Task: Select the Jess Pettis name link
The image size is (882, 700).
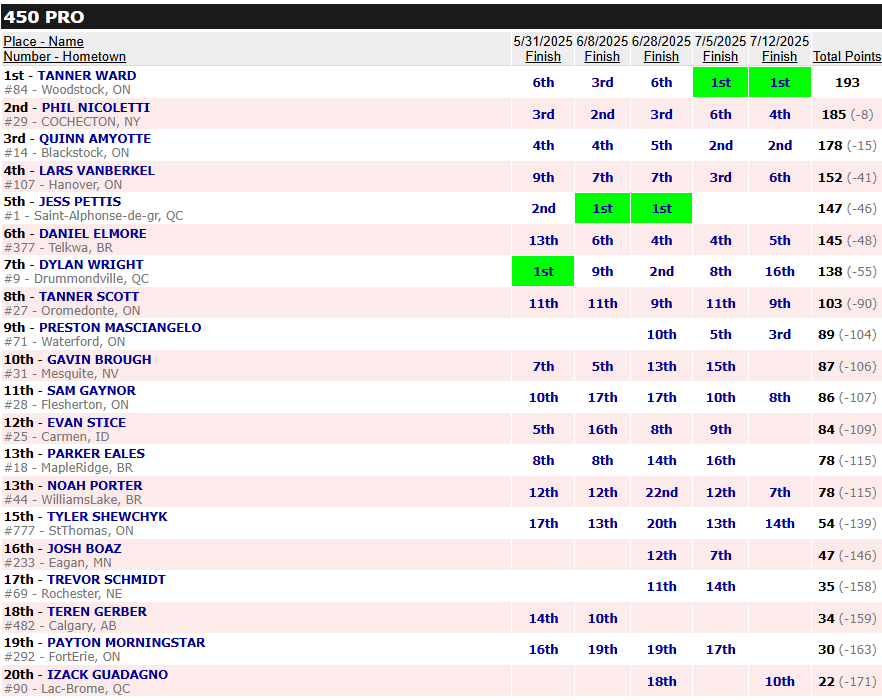Action: [80, 202]
